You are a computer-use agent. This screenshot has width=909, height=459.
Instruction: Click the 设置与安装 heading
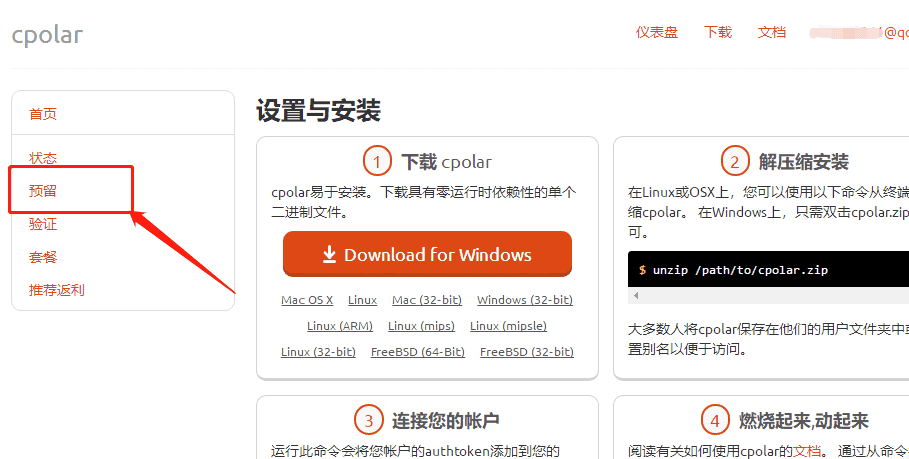[318, 110]
